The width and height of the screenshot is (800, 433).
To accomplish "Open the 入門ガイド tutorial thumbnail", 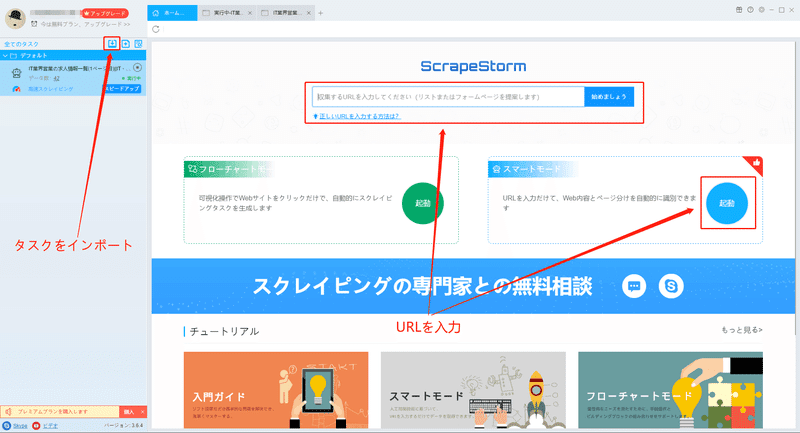I will click(276, 390).
